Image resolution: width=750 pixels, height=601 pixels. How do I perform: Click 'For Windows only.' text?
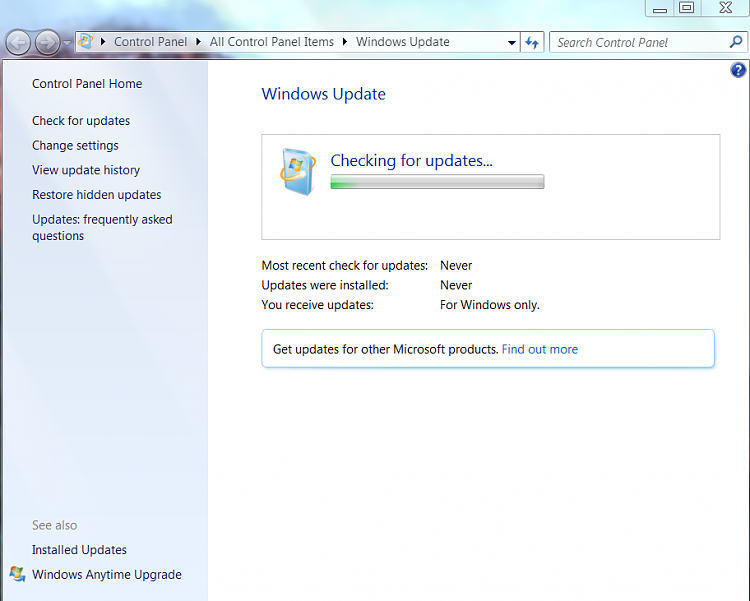490,305
